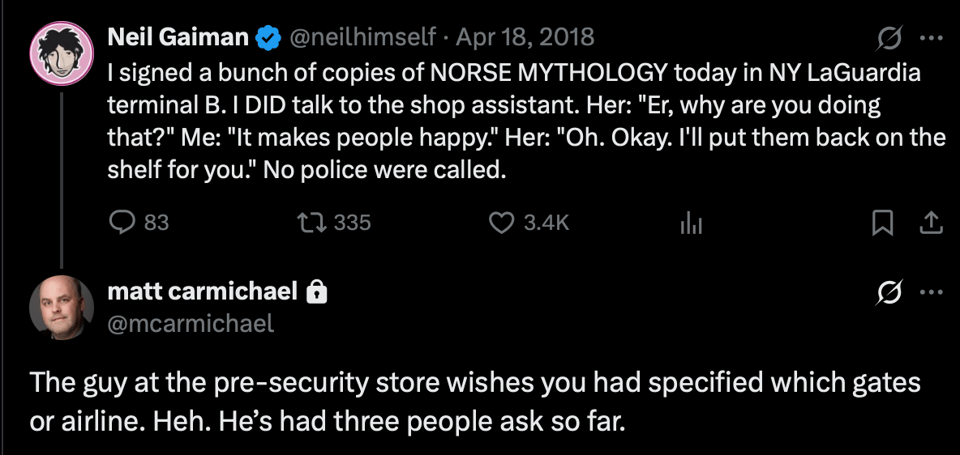Click the matt carmichael display name
960x455 pixels.
pos(203,292)
